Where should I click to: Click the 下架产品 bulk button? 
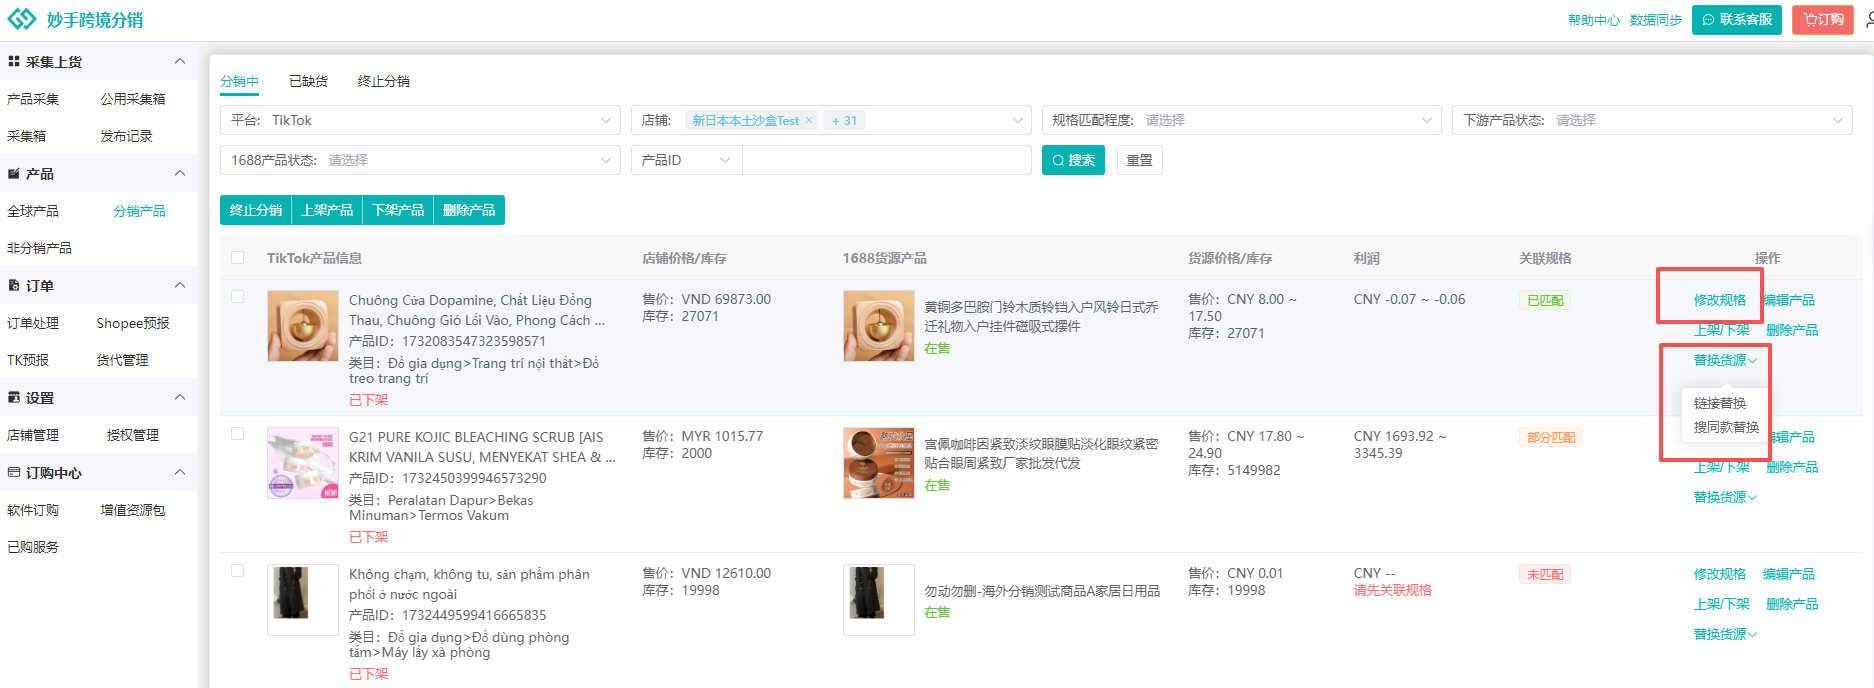click(398, 210)
